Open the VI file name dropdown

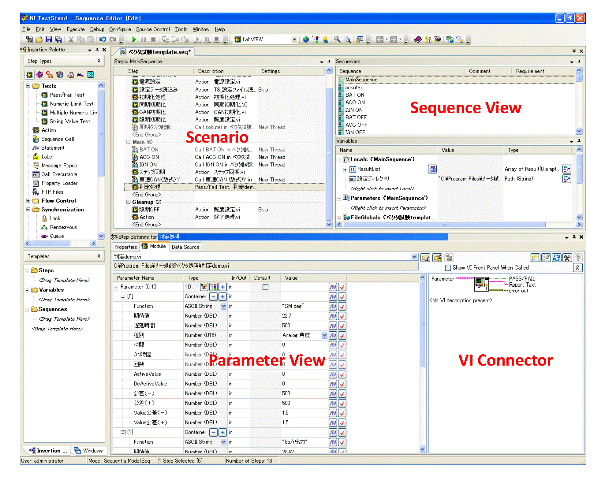(414, 257)
